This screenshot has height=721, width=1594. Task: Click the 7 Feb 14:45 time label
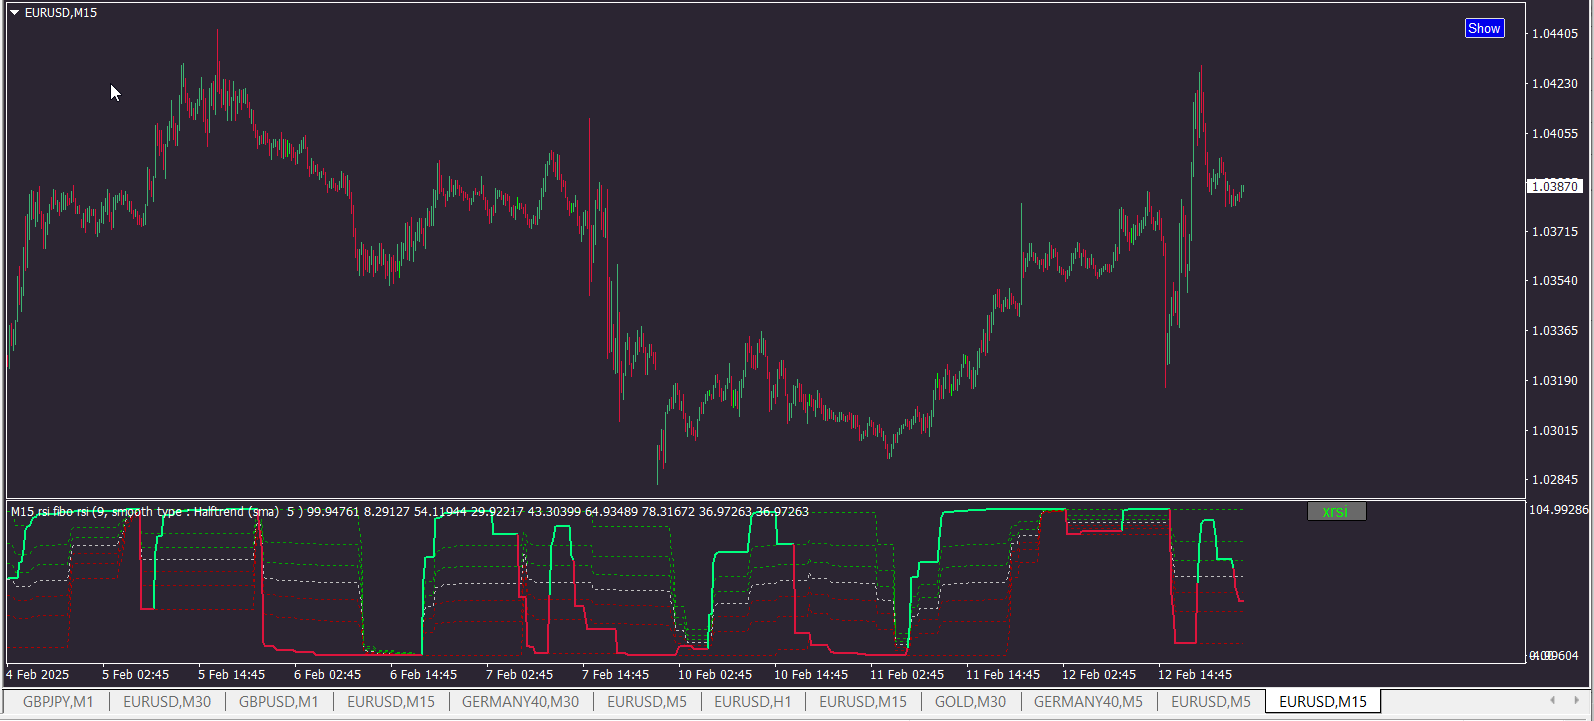coord(615,675)
